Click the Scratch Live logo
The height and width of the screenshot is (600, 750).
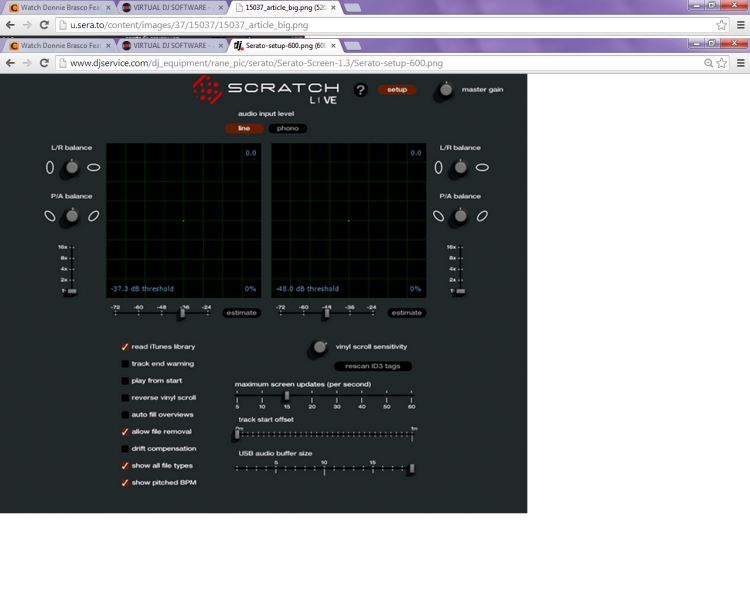click(266, 90)
